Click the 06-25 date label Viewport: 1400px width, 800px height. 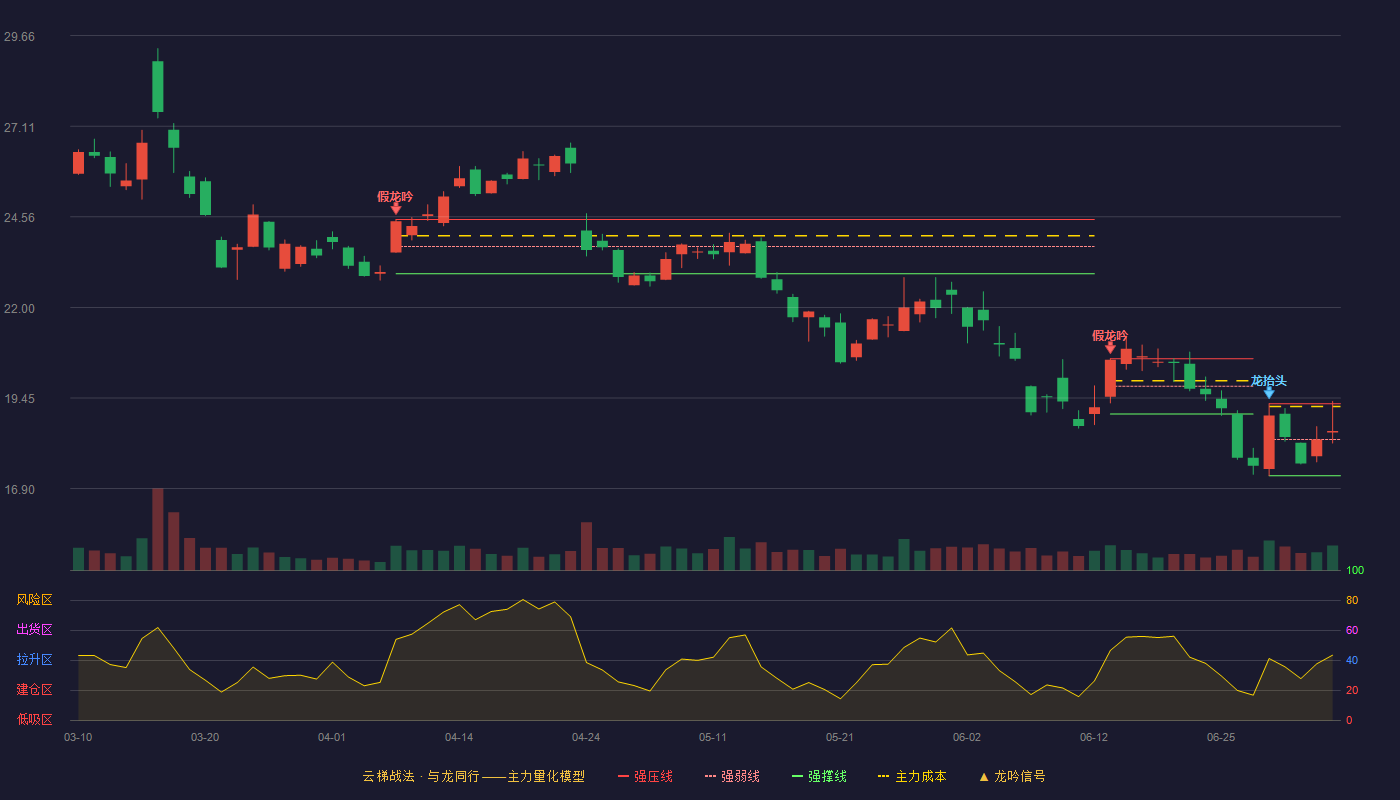pyautogui.click(x=1221, y=737)
